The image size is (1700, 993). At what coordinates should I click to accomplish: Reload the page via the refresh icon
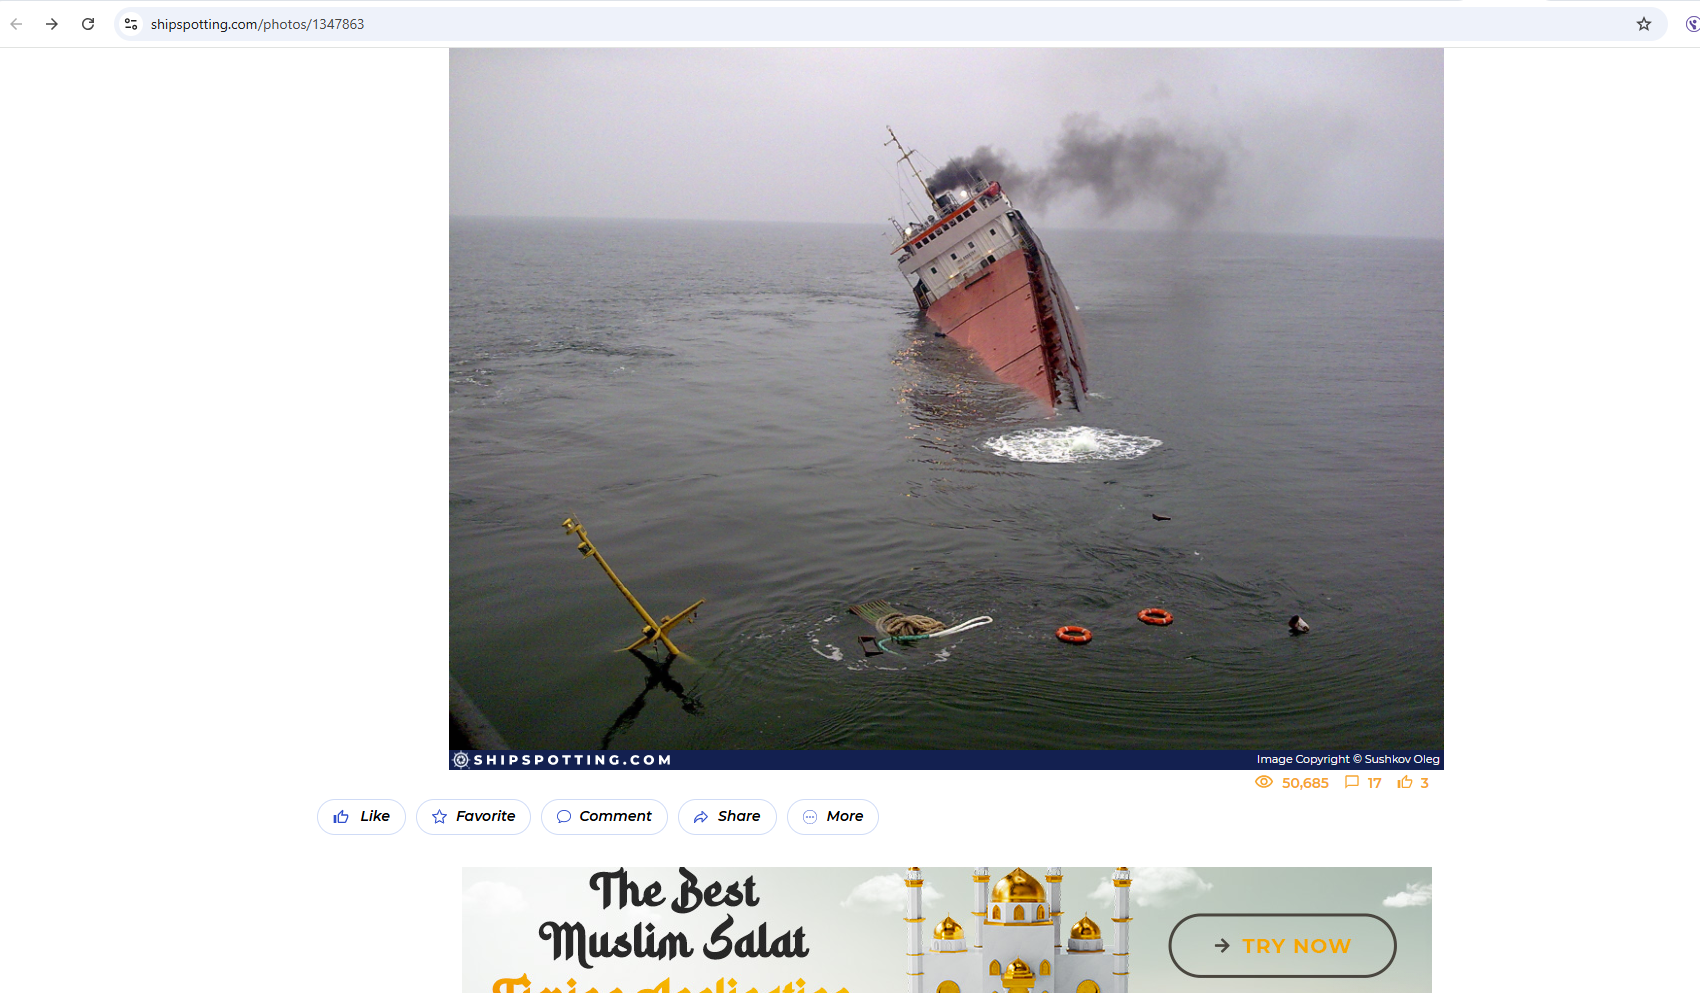tap(88, 23)
